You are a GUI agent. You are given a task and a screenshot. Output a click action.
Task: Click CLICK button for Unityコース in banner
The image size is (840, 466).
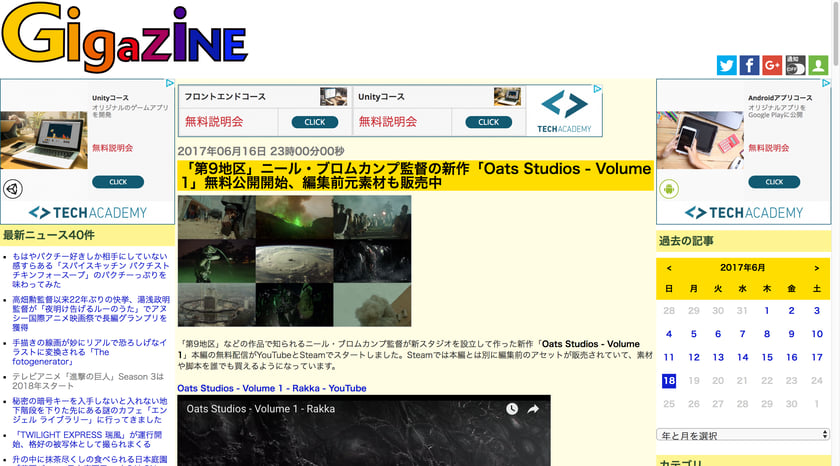click(x=488, y=122)
